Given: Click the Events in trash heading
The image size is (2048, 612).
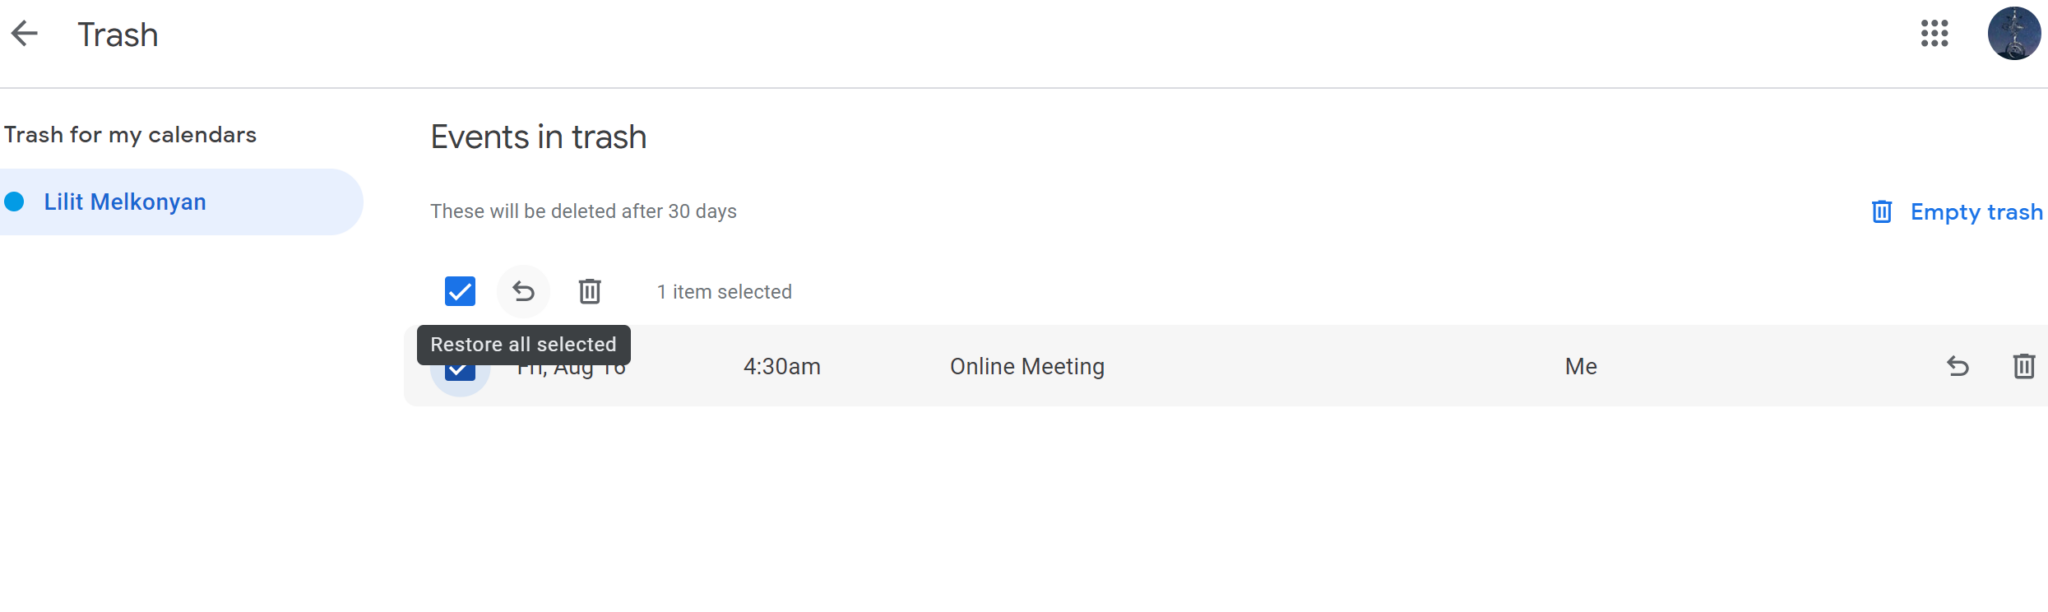Looking at the screenshot, I should [x=538, y=137].
